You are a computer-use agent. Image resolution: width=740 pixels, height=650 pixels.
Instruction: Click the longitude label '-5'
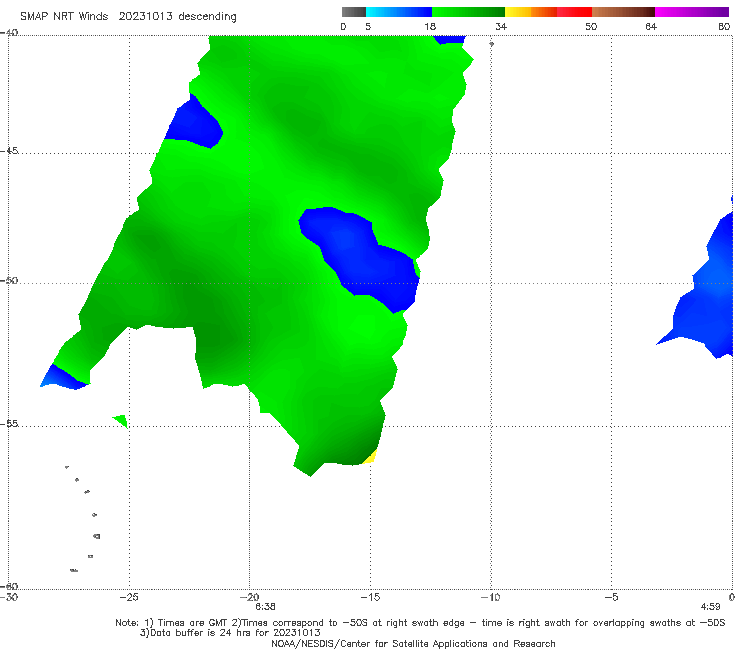pos(611,597)
